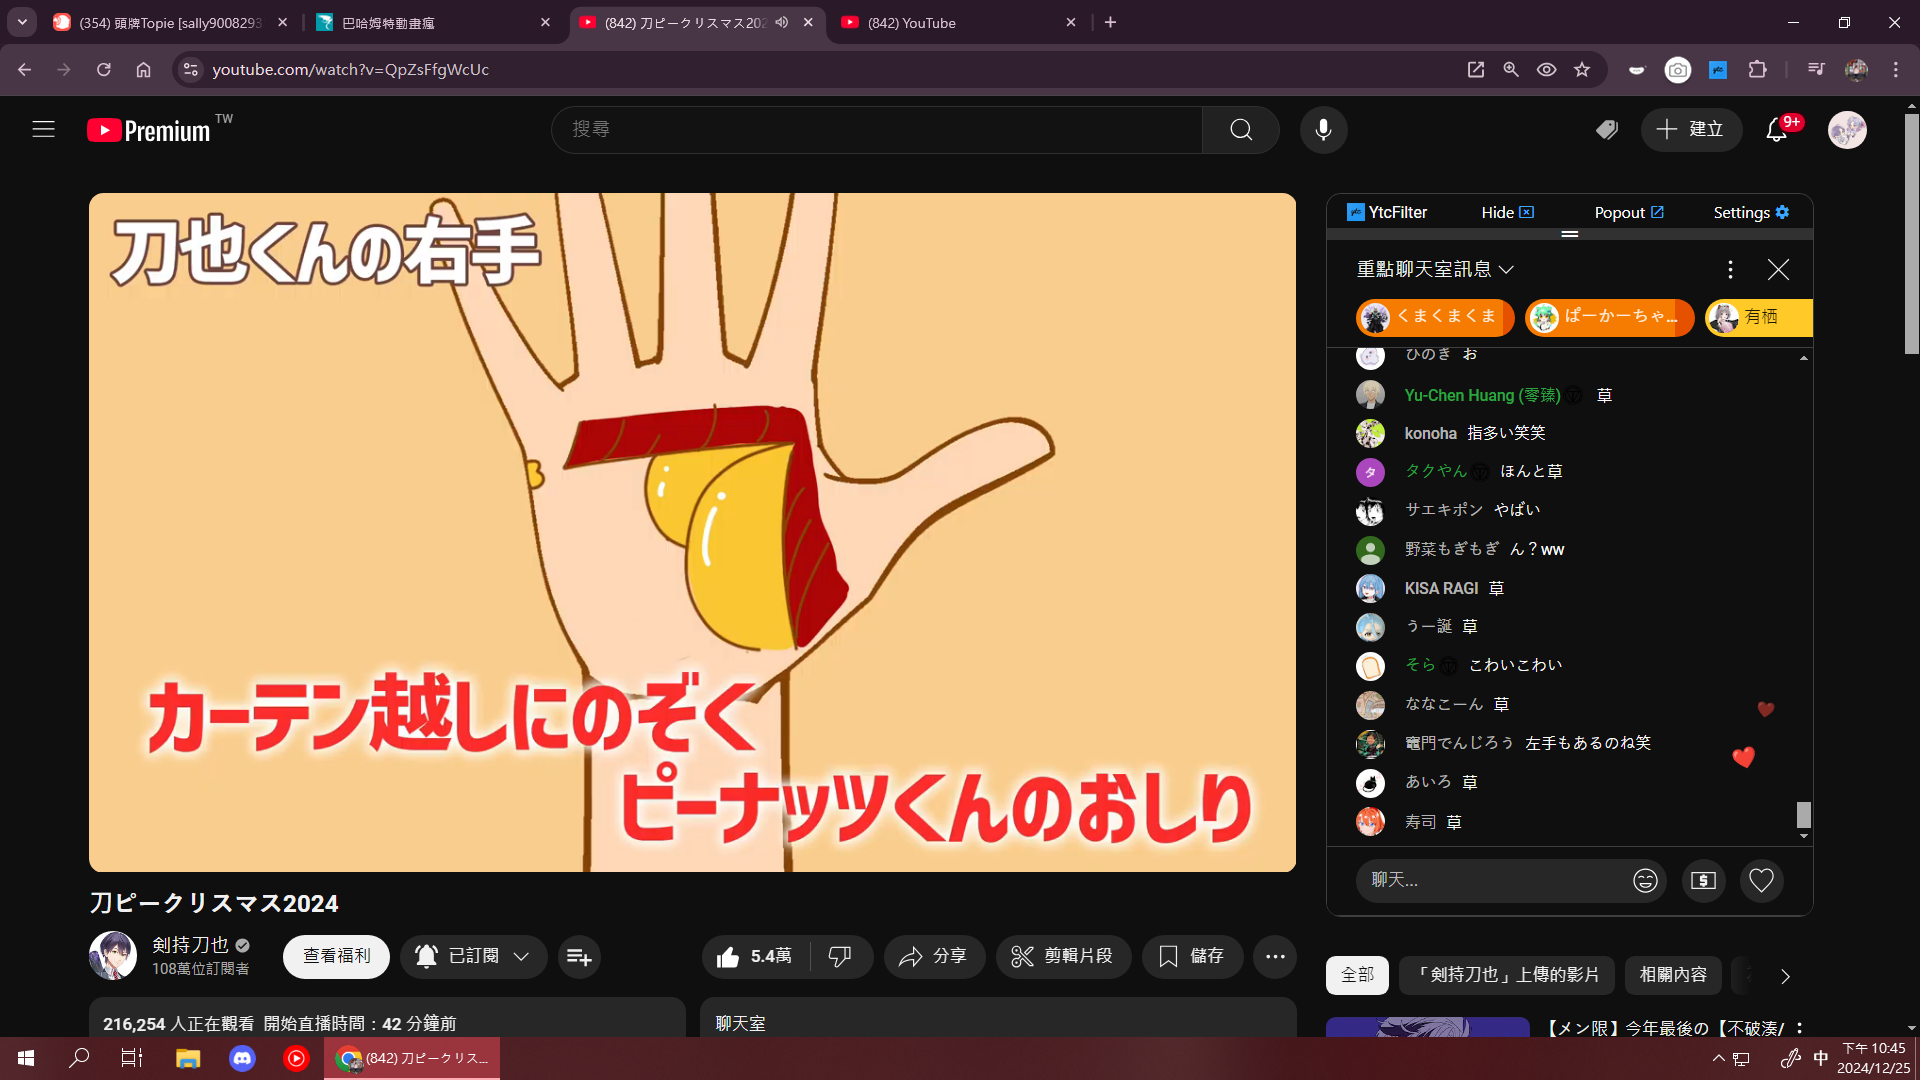Show more filter chips with right arrow
The width and height of the screenshot is (1920, 1080).
coord(1786,975)
